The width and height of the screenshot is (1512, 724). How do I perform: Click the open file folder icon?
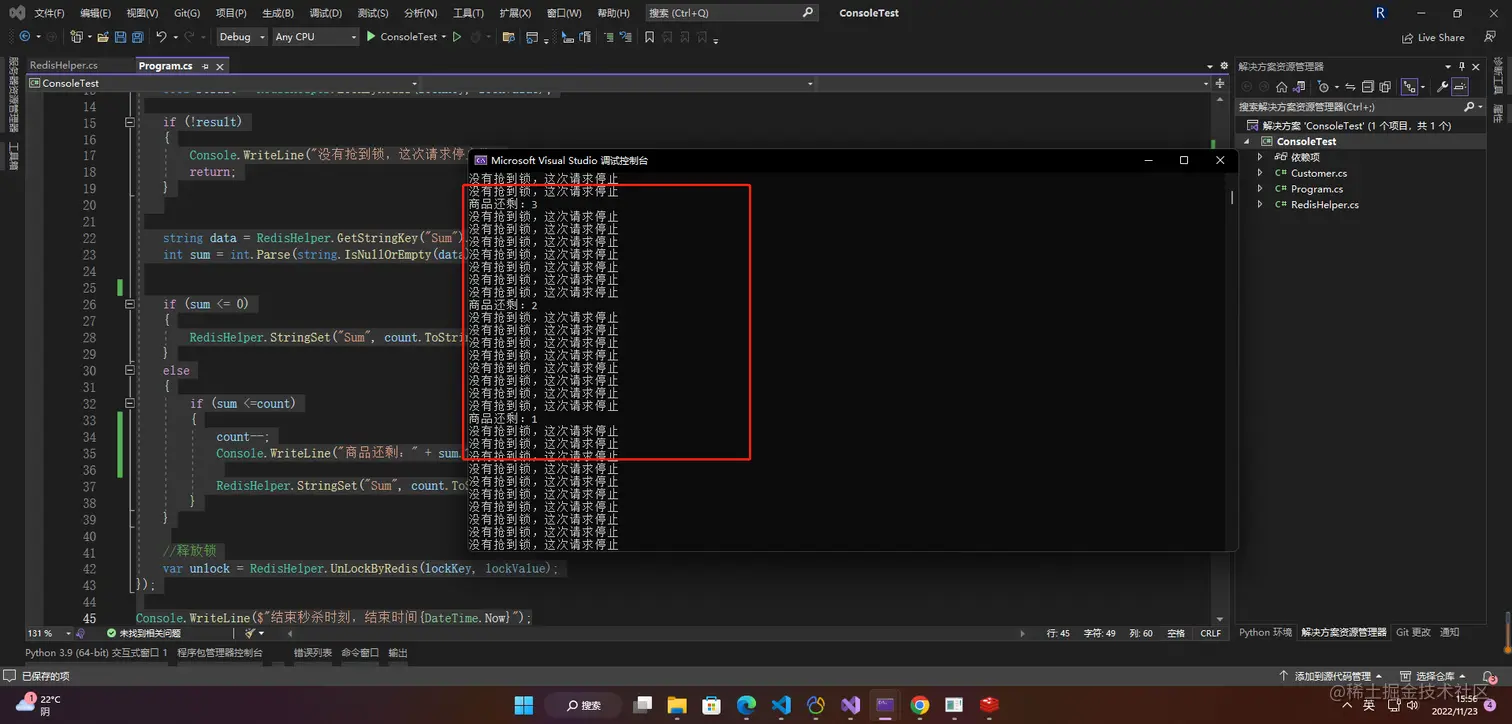point(103,37)
